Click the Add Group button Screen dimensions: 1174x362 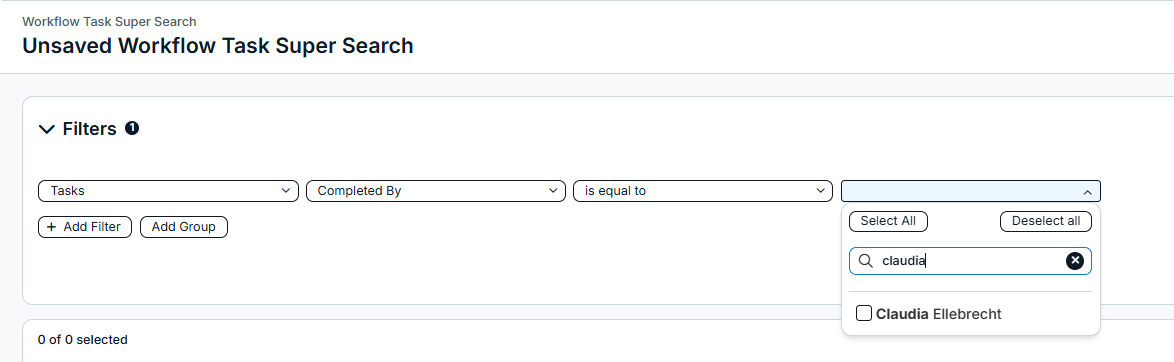click(x=183, y=227)
